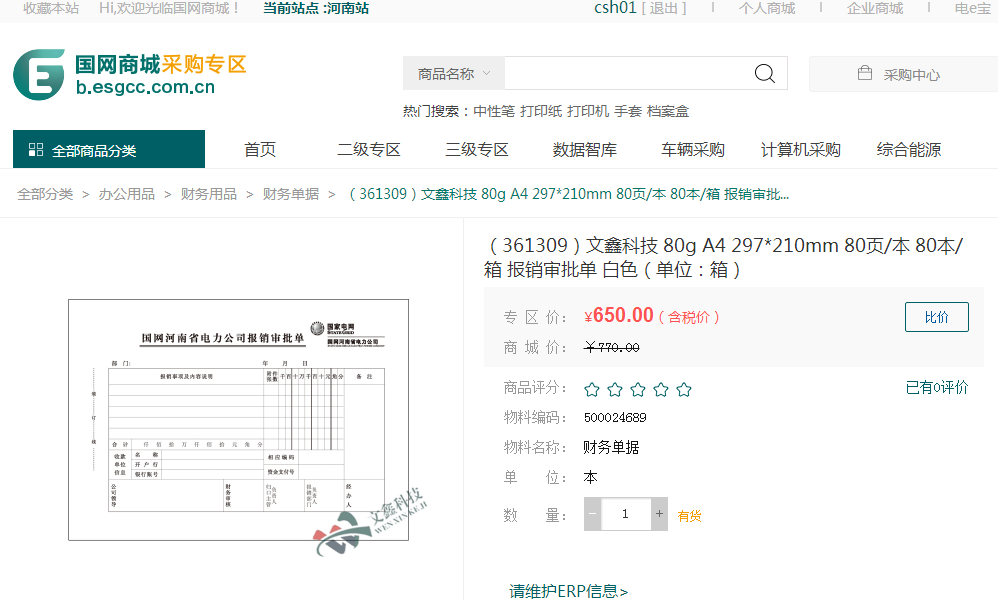Click 办公用品 in breadcrumb
This screenshot has height=600, width=998.
click(126, 194)
